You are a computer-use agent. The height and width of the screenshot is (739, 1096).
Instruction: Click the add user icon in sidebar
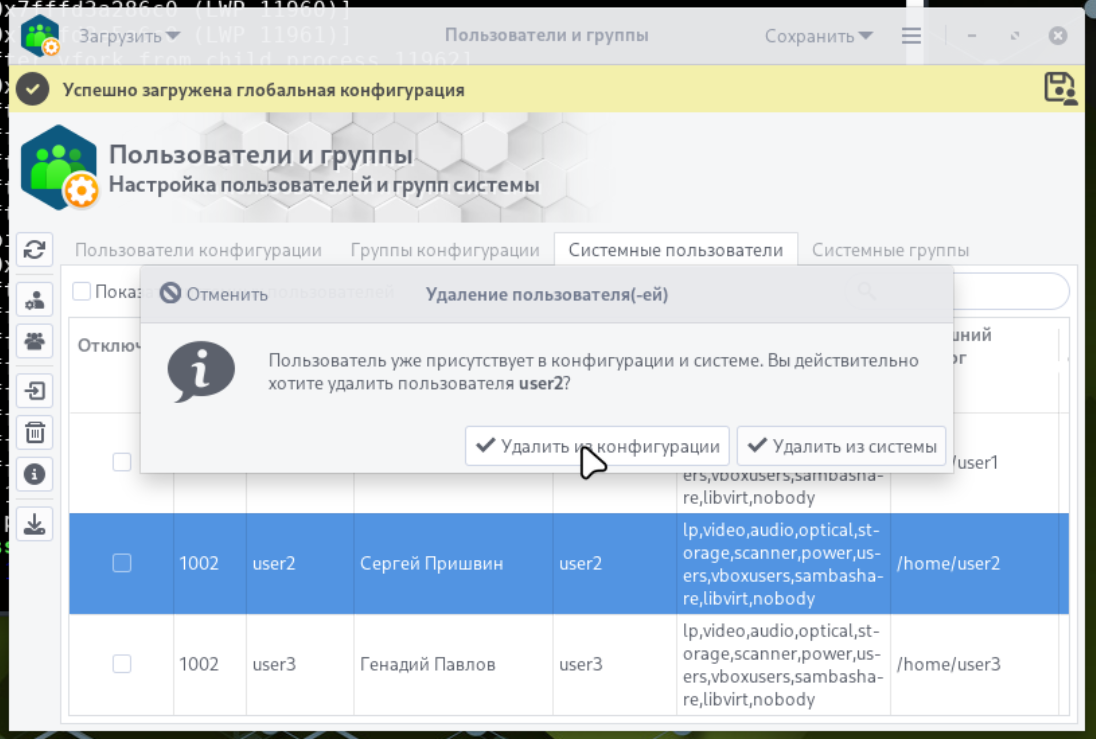(34, 299)
